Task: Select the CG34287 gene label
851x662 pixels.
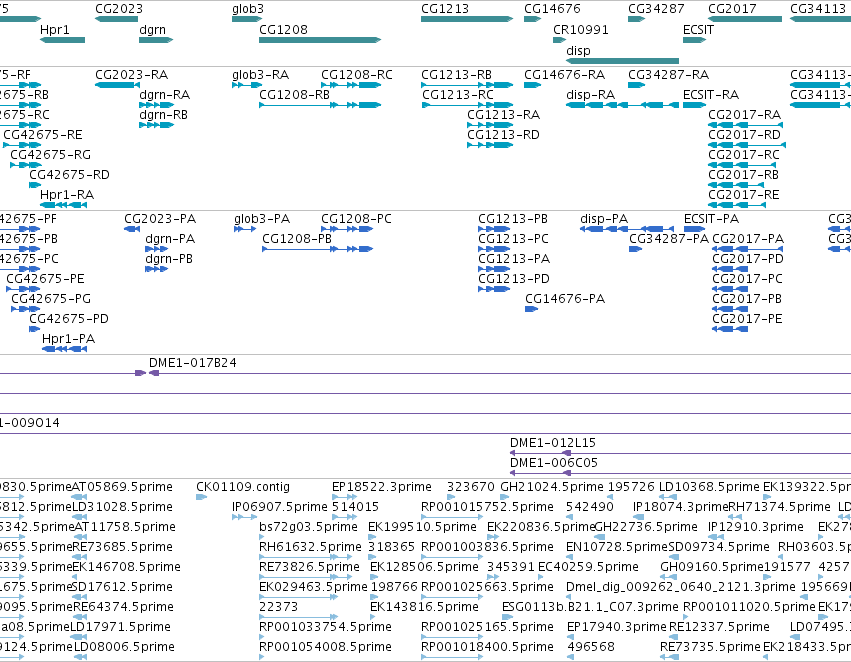Action: click(656, 9)
